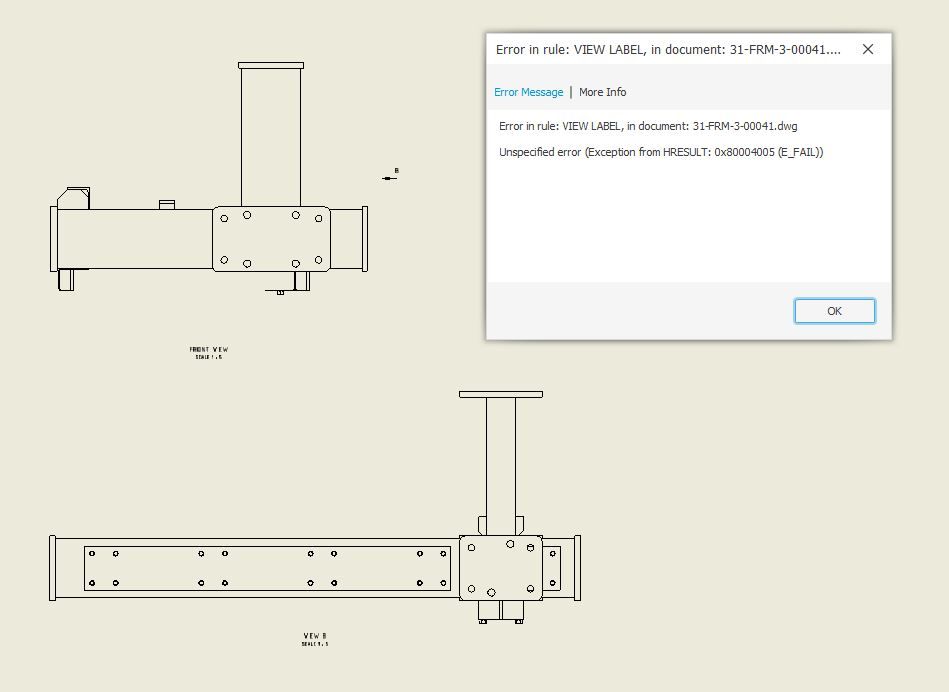Click the top cap of front view column

tap(271, 65)
